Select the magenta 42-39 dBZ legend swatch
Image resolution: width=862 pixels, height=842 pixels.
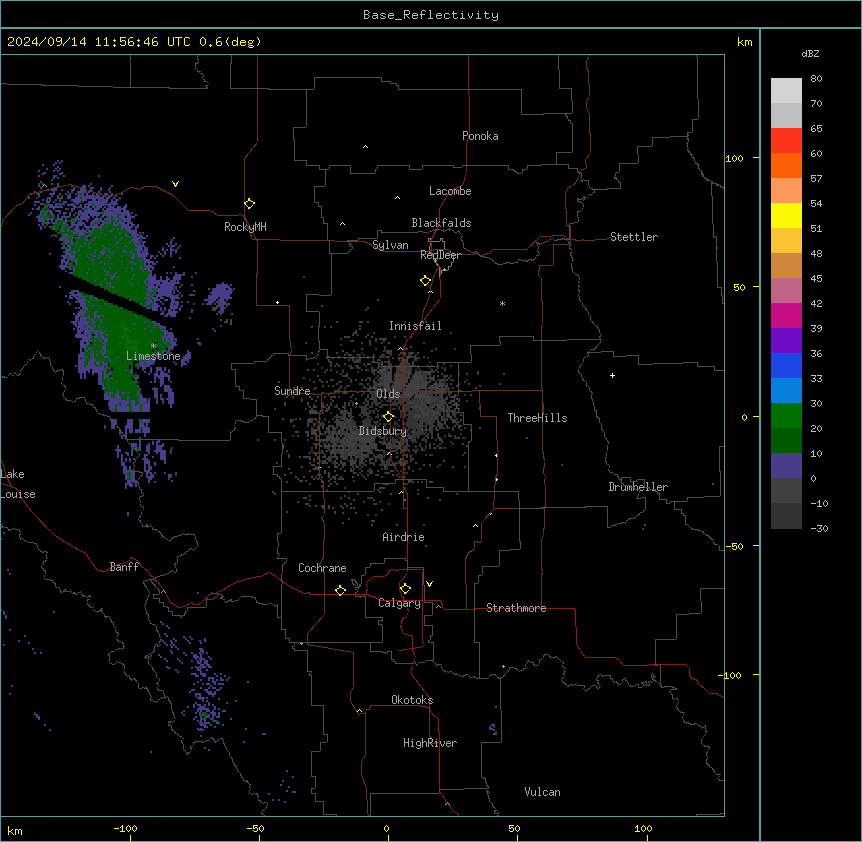[x=786, y=315]
